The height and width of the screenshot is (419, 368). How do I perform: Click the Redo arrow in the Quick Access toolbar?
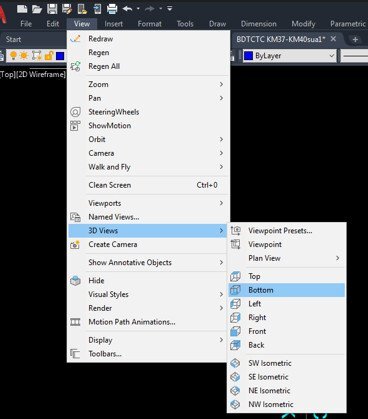pyautogui.click(x=150, y=9)
